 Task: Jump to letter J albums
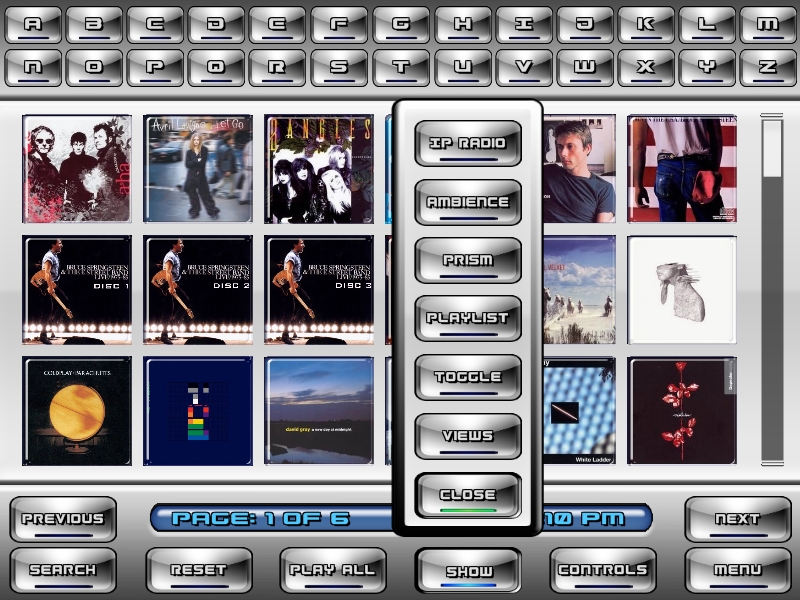[585, 24]
